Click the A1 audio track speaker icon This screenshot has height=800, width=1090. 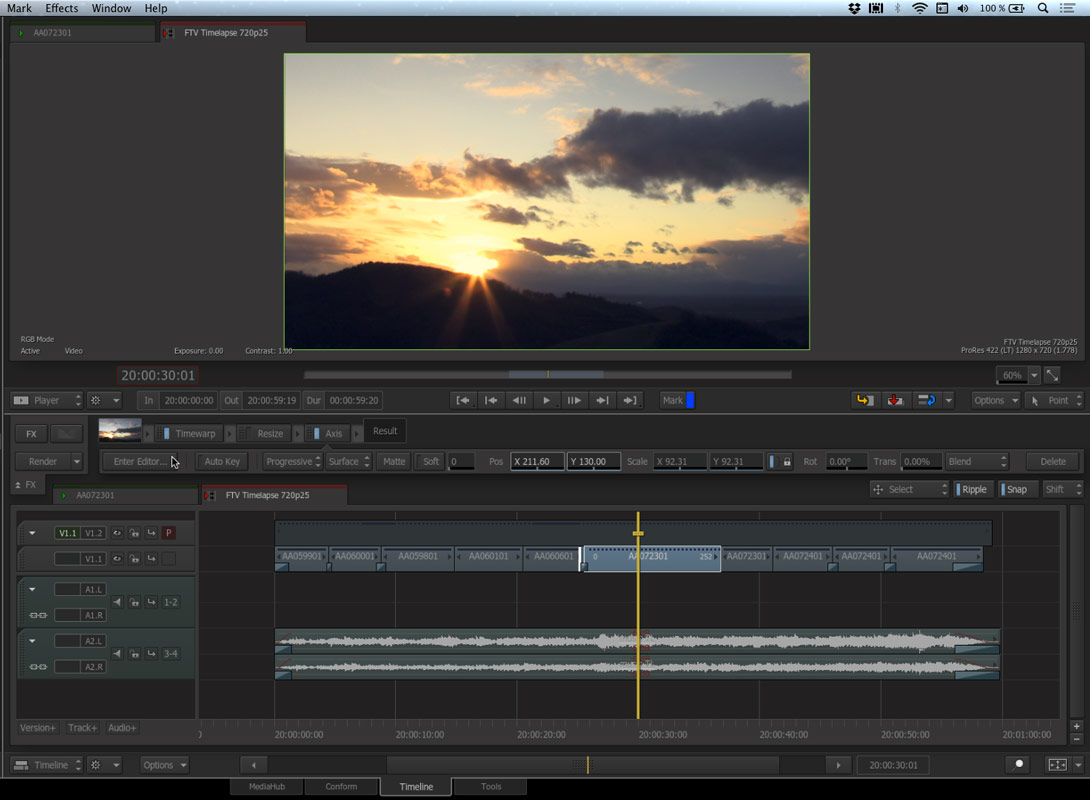click(x=117, y=602)
